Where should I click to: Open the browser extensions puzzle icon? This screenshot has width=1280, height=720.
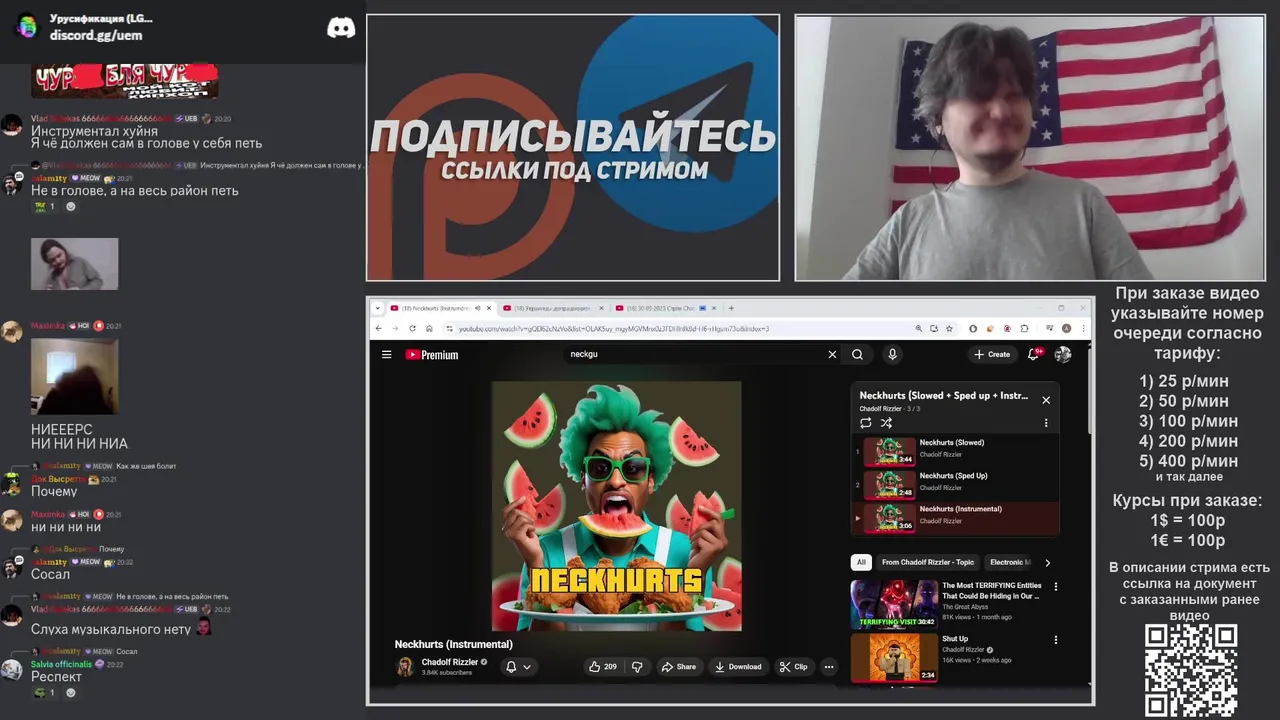pyautogui.click(x=1023, y=328)
